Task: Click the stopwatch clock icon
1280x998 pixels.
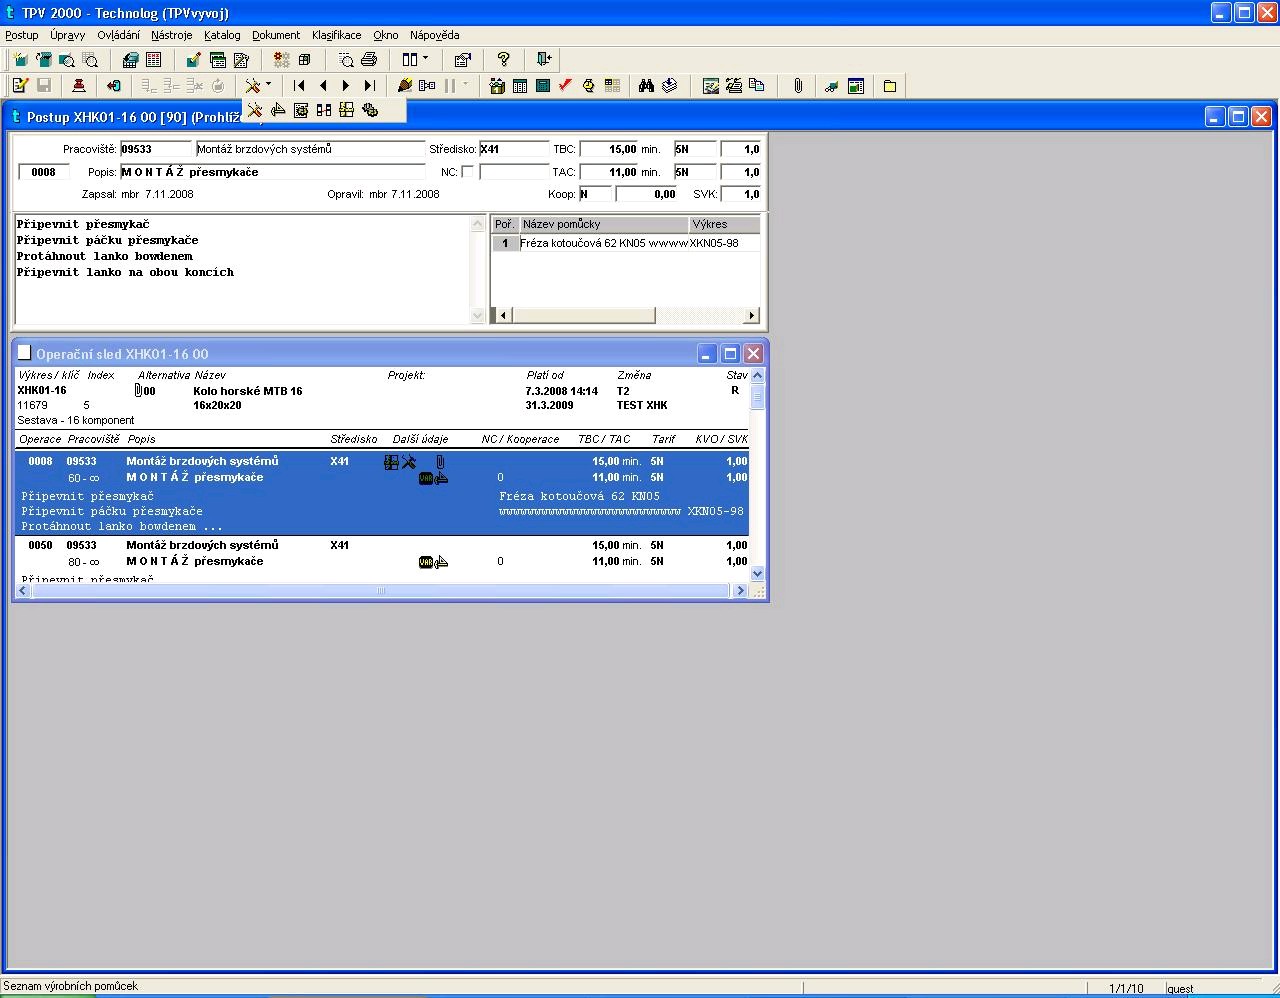Action: click(x=588, y=86)
